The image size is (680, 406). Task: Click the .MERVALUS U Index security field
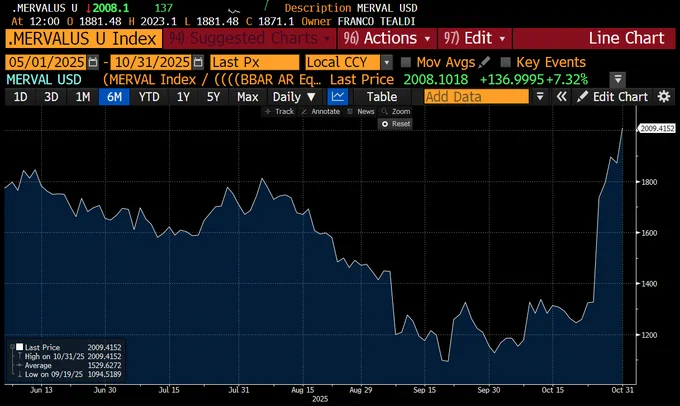(83, 39)
